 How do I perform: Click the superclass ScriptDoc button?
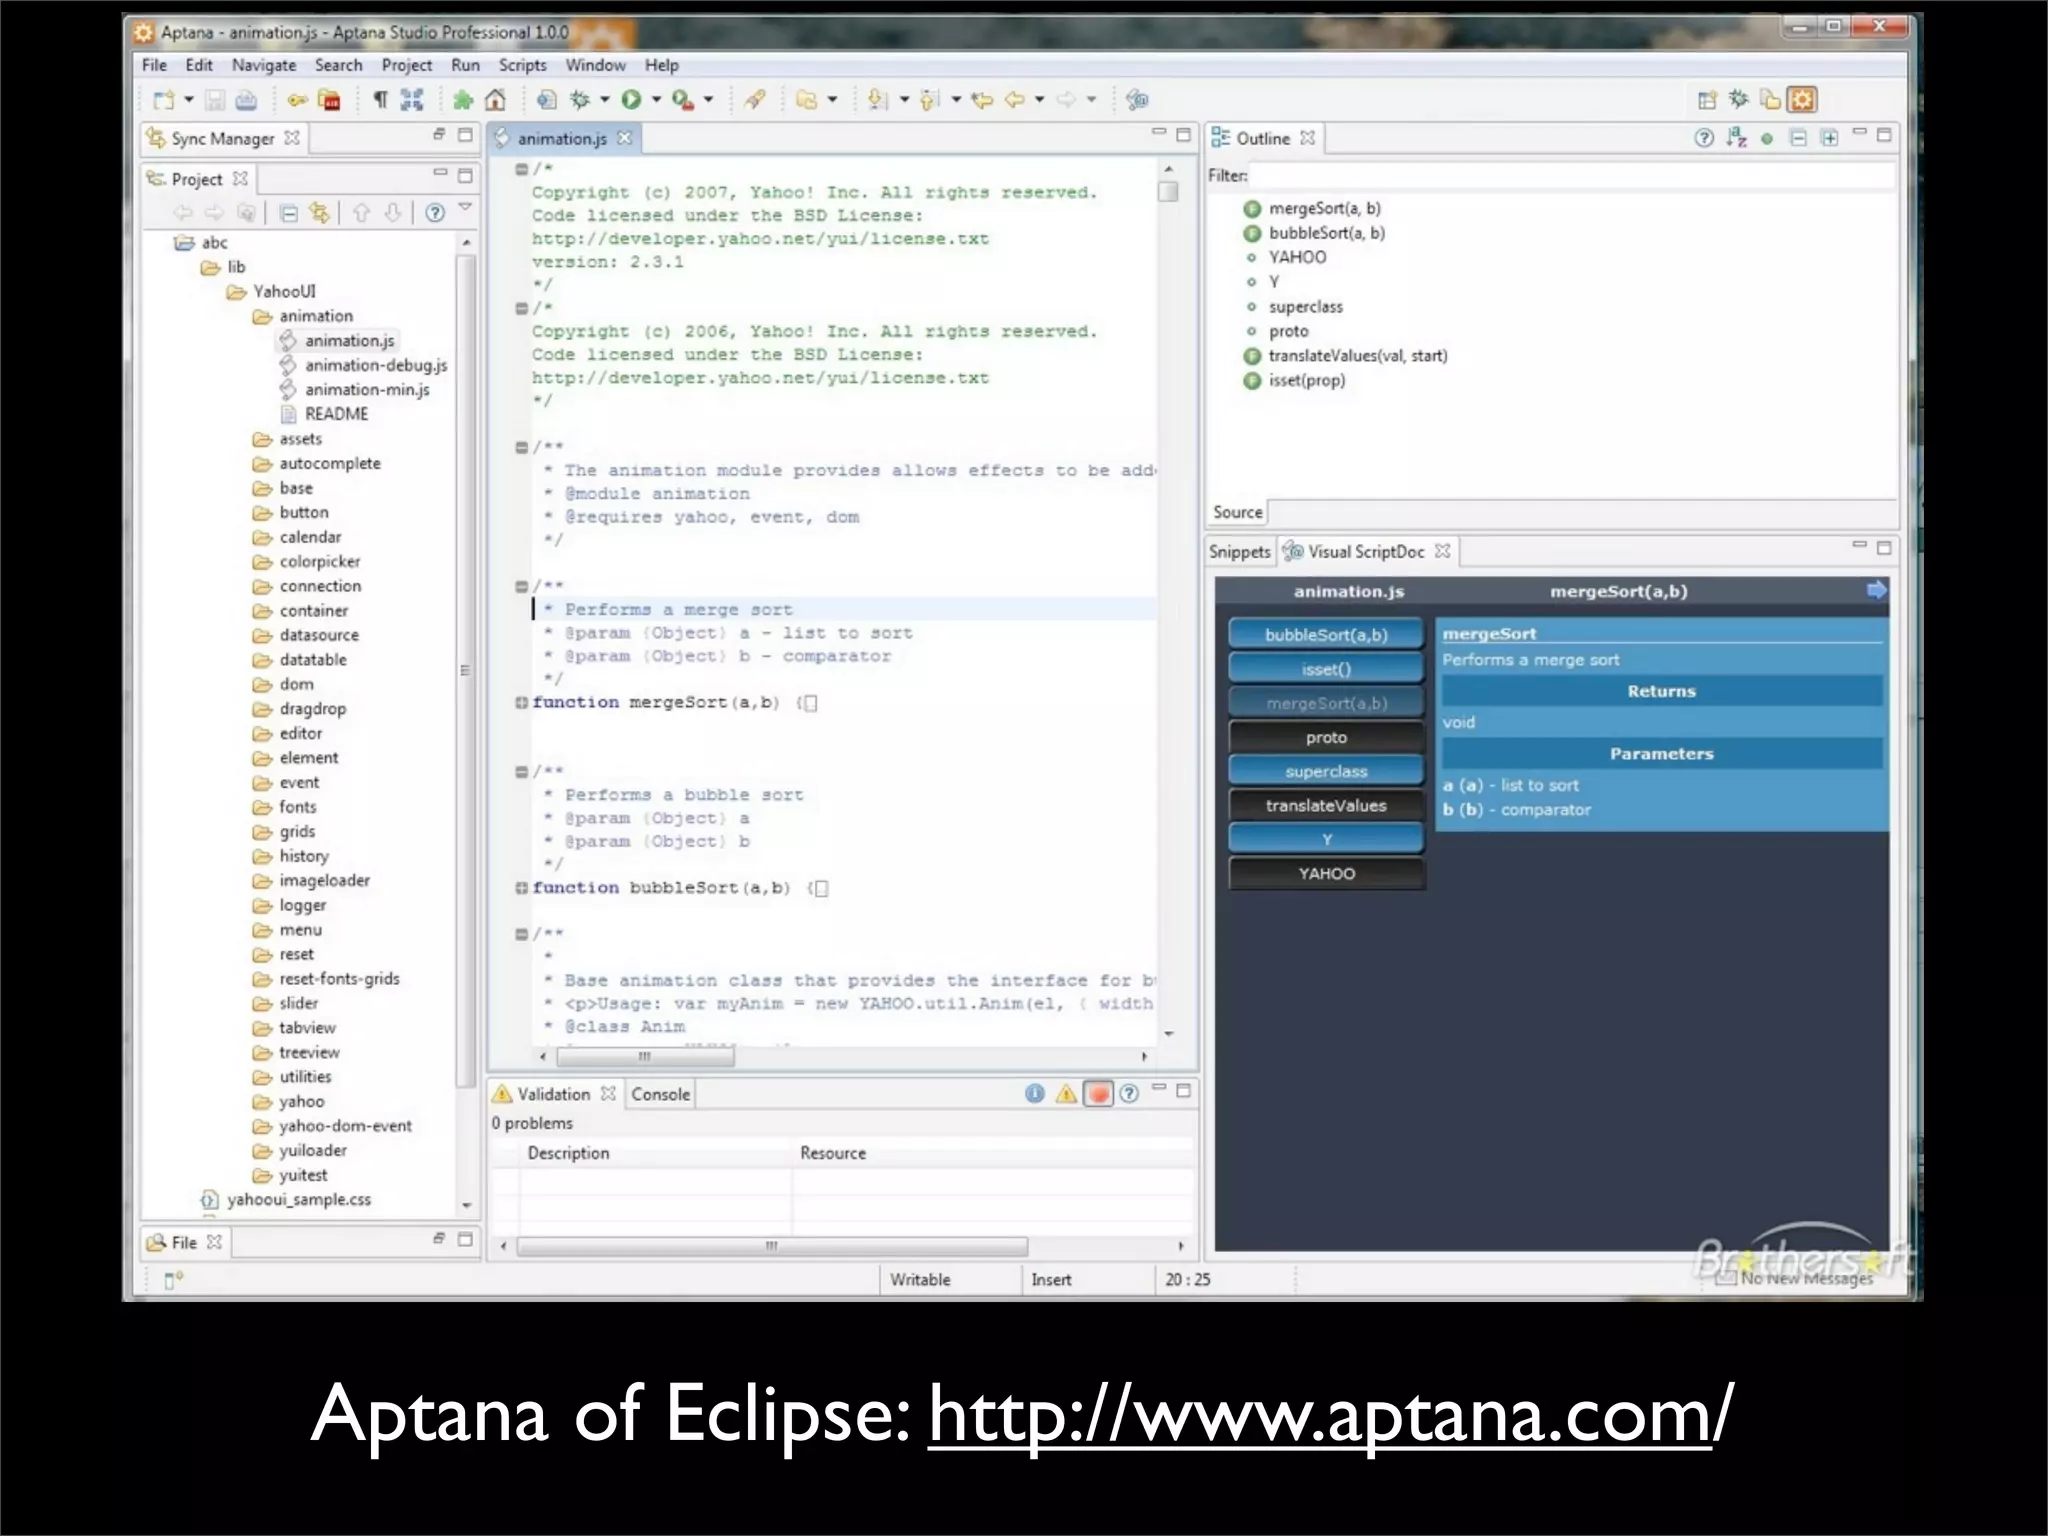1326,771
